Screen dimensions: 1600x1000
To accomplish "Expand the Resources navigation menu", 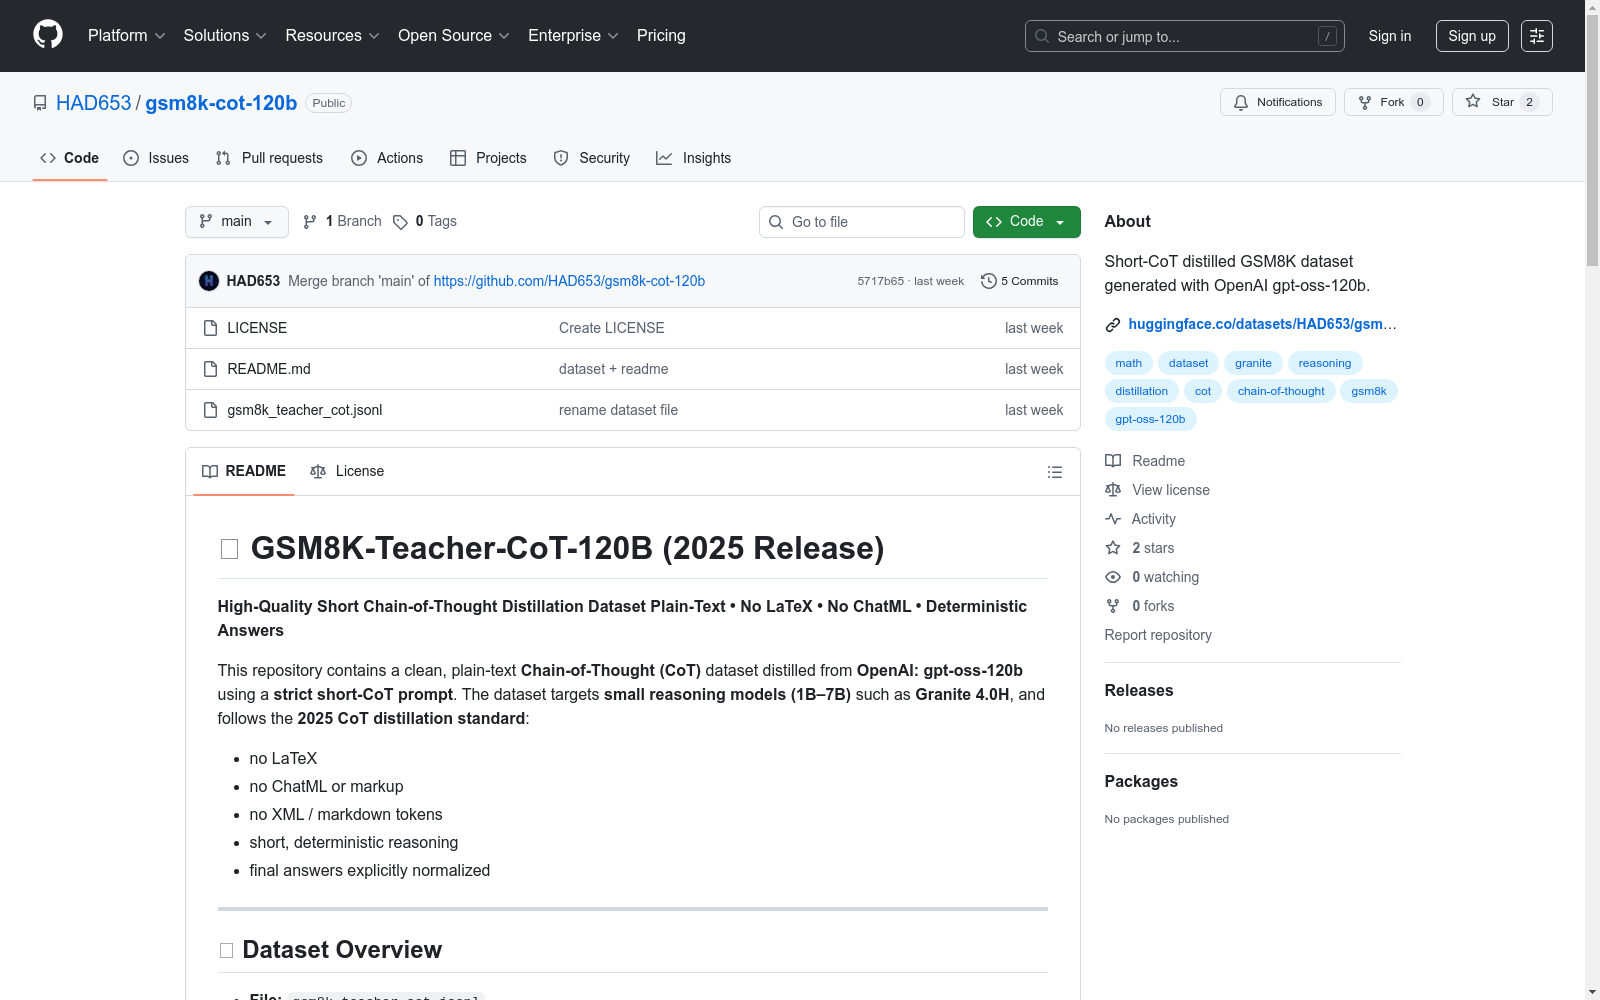I will click(x=333, y=36).
